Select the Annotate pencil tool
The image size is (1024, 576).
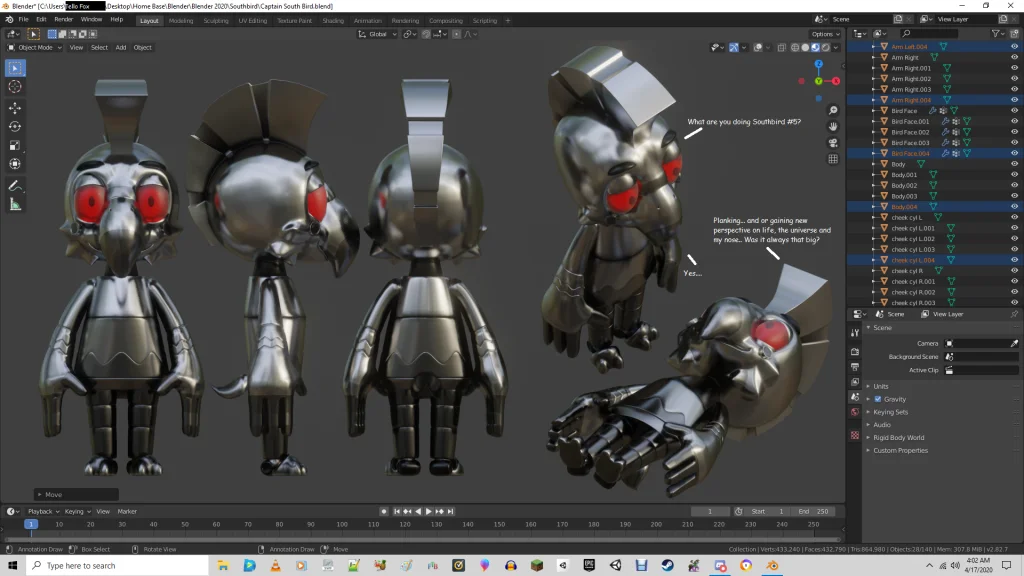[x=15, y=186]
